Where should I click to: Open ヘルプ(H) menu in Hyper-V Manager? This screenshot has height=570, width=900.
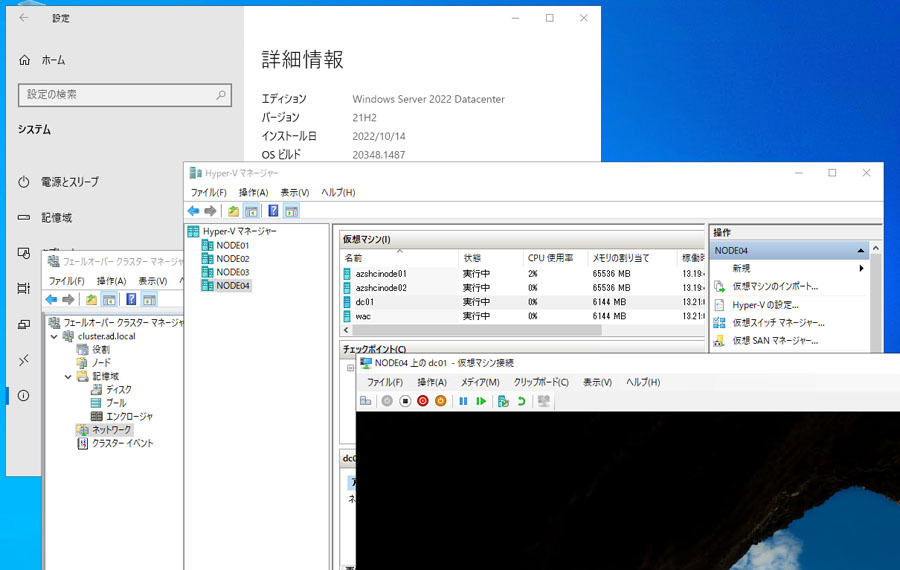tap(338, 192)
